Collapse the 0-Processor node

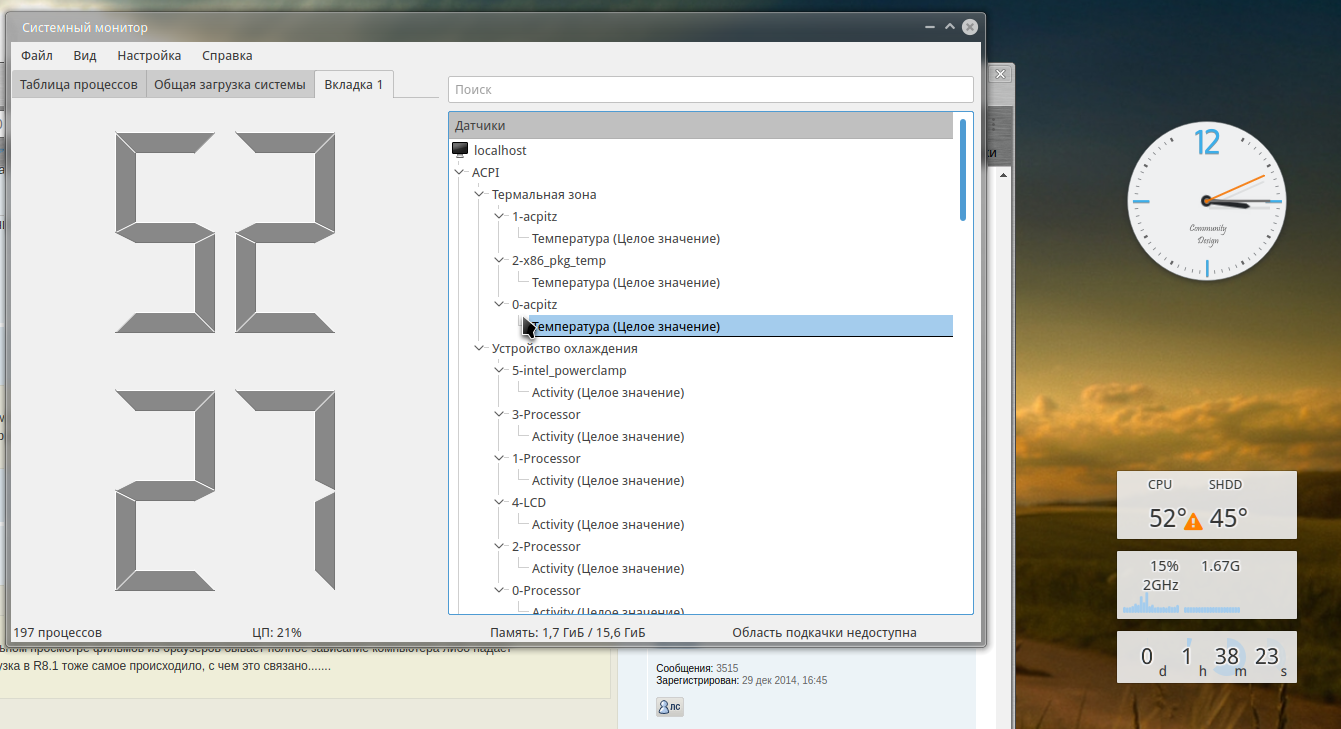tap(500, 590)
